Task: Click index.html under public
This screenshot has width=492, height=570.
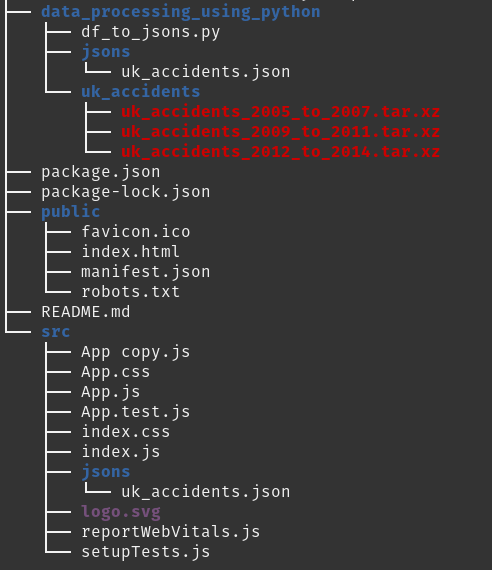Action: (131, 252)
